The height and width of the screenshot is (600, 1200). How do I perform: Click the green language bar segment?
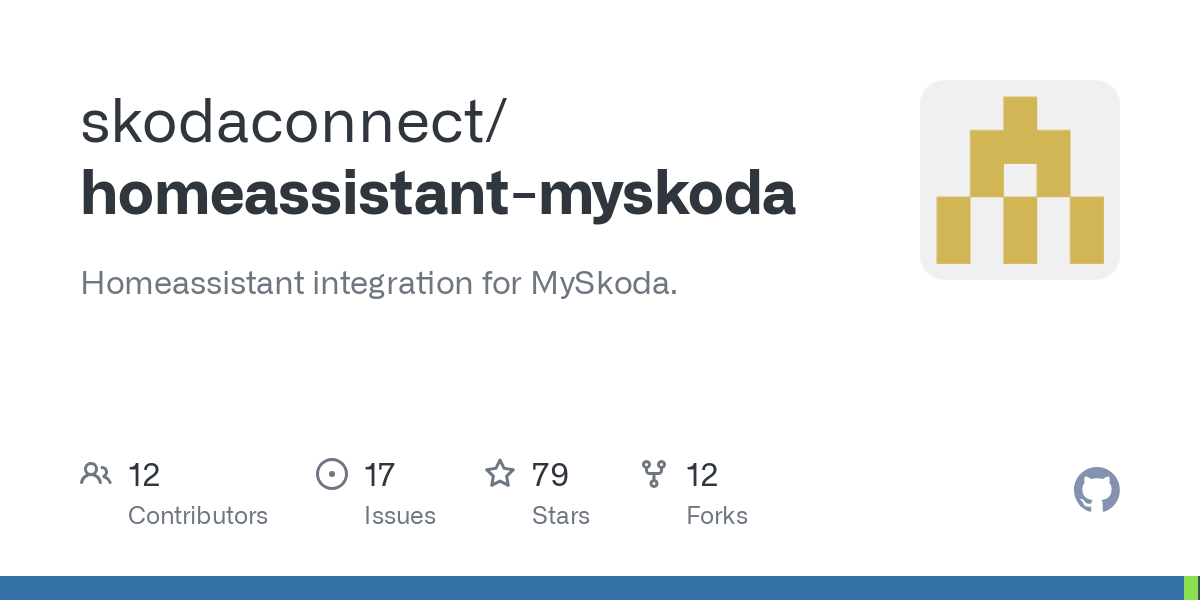point(1191,588)
